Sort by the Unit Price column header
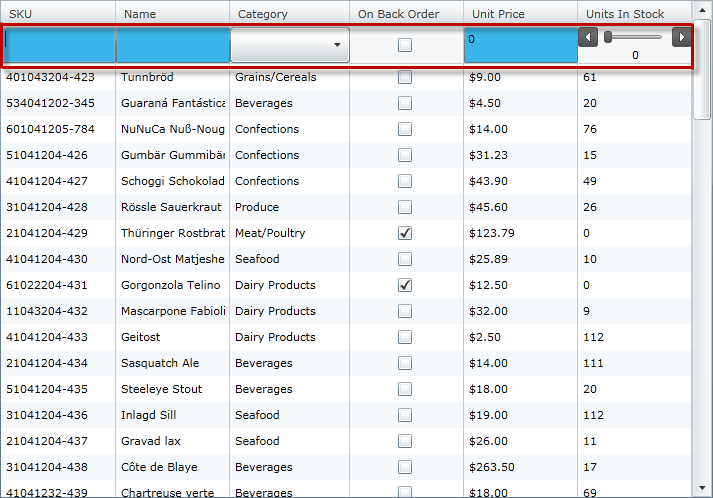 (520, 14)
